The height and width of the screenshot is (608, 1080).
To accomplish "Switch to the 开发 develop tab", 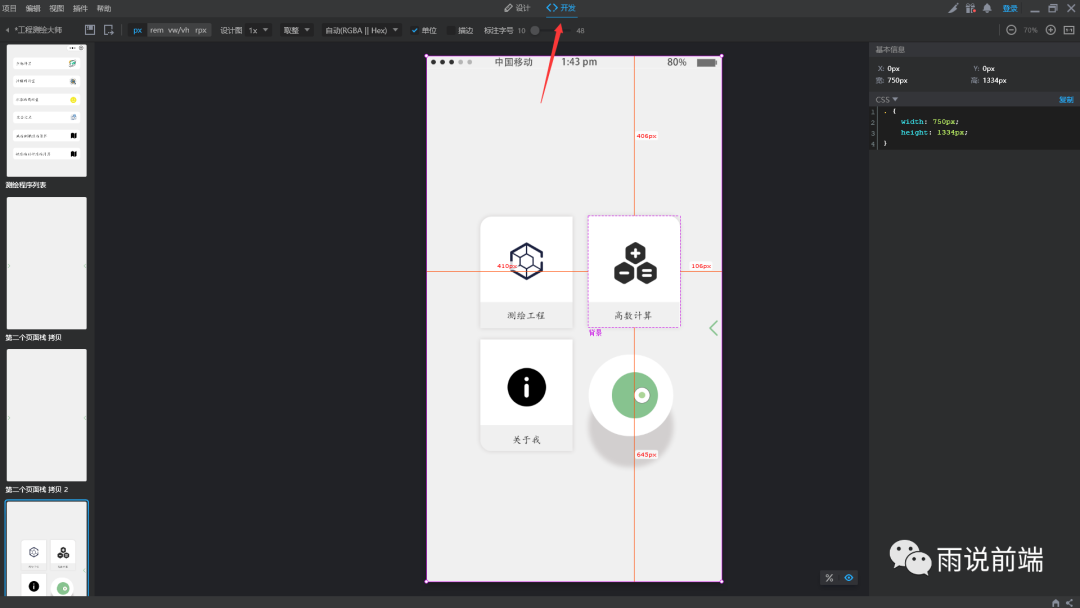I will (561, 8).
